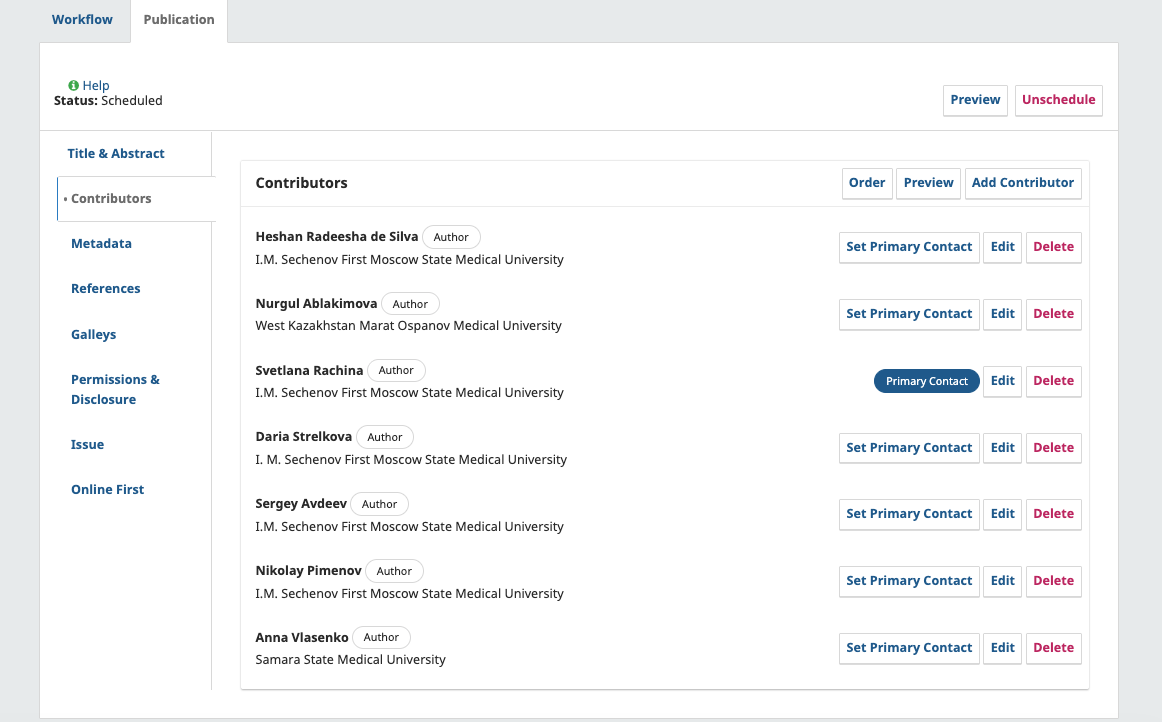
Task: Click the green Help info icon
Action: coord(73,86)
